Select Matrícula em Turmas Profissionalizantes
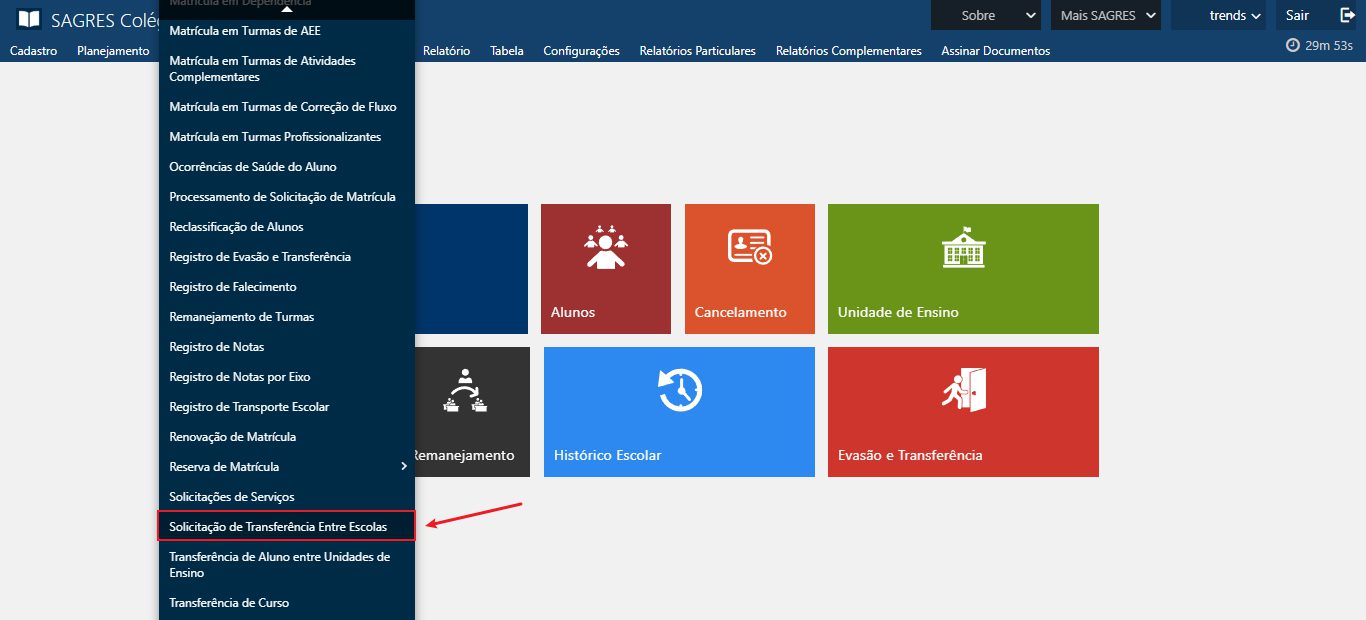 point(286,137)
